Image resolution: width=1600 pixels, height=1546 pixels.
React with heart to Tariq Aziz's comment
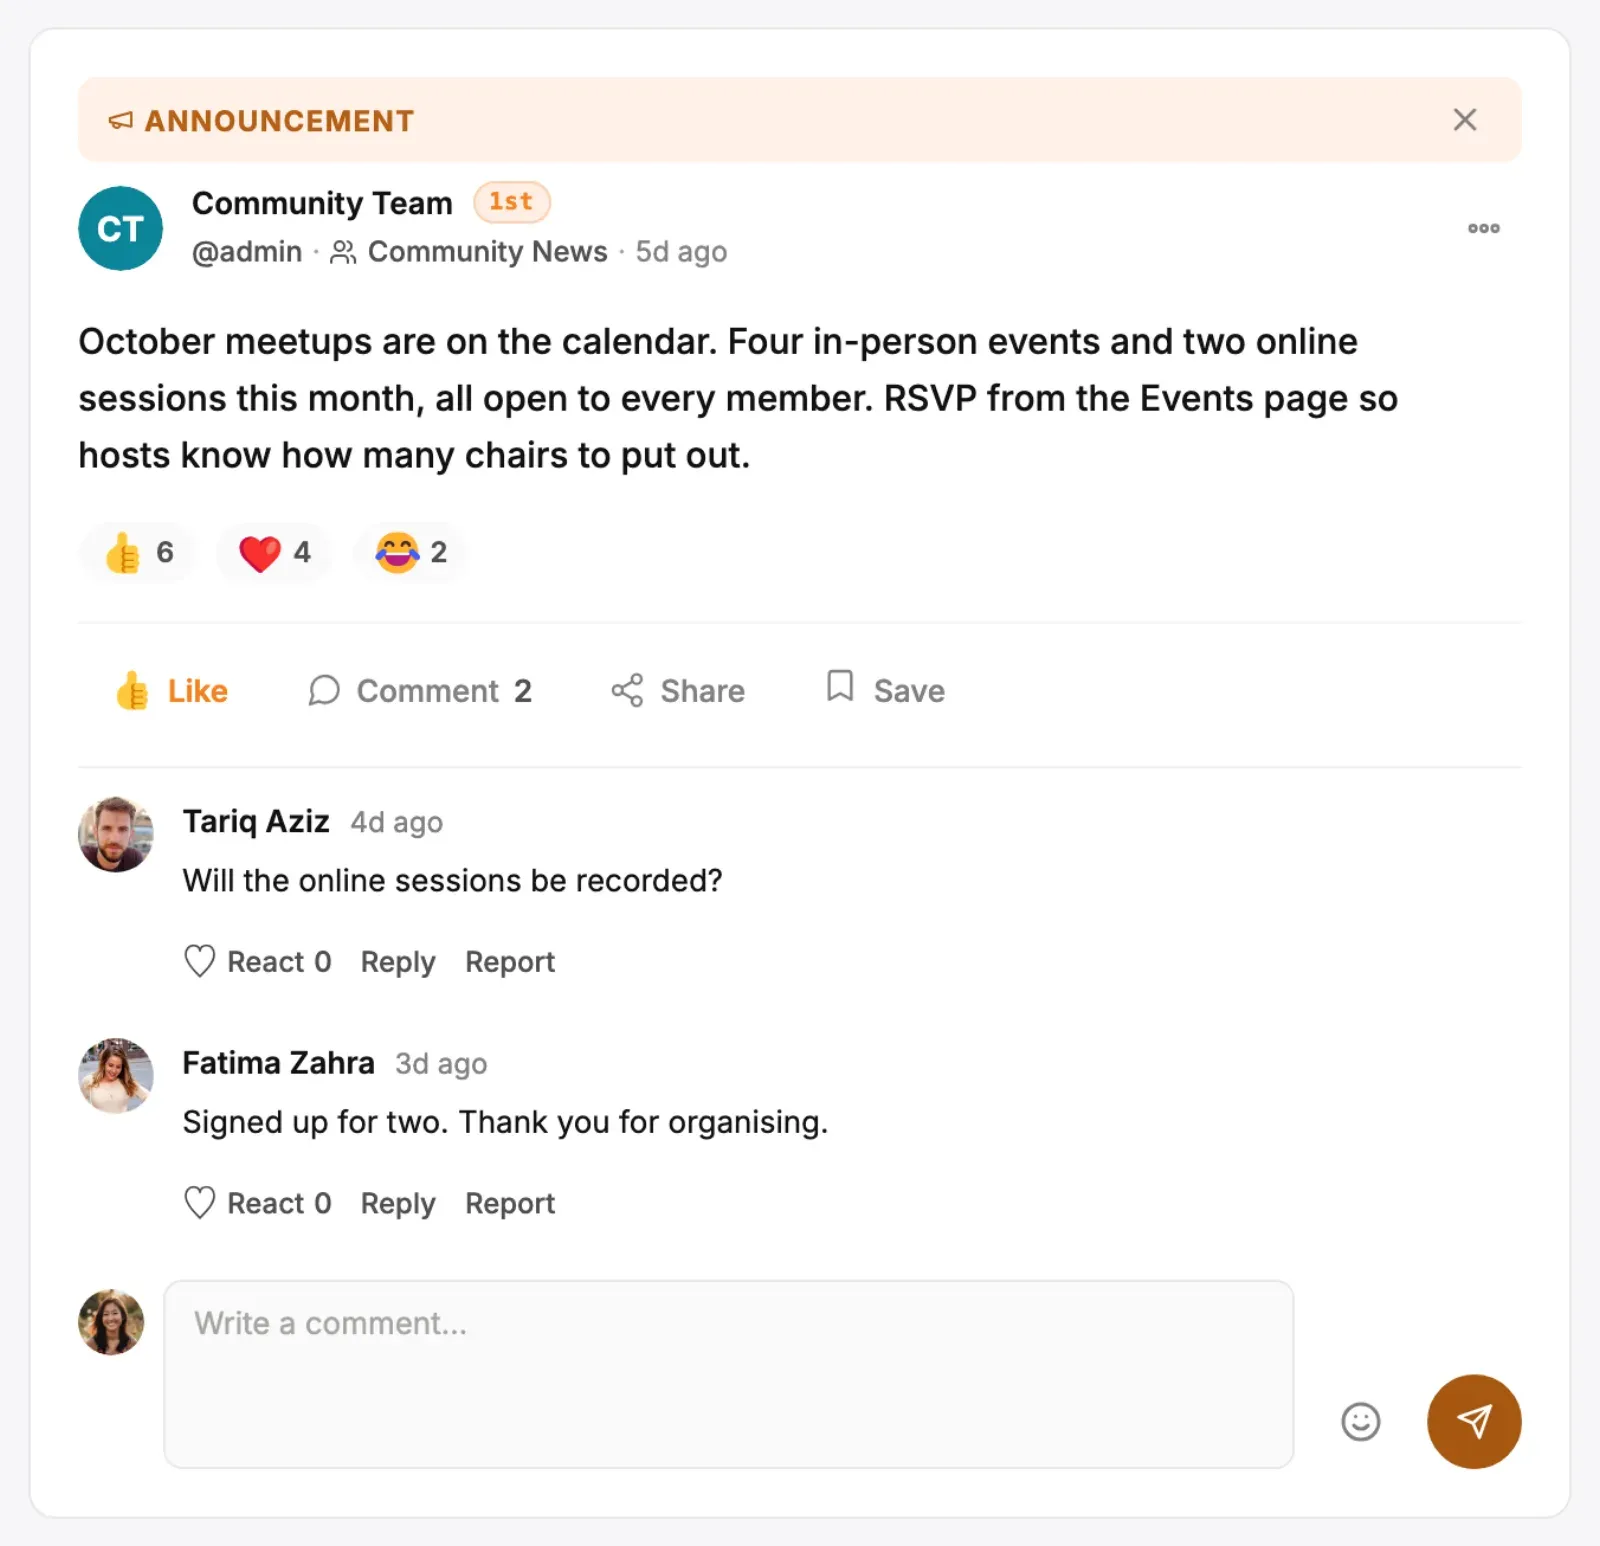(257, 961)
